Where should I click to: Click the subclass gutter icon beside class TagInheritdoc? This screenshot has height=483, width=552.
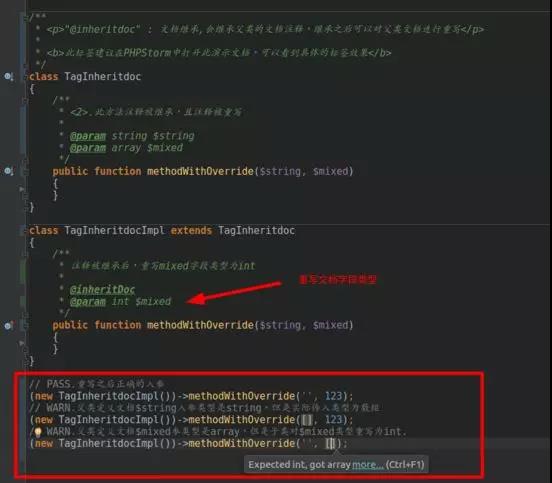coord(8,76)
